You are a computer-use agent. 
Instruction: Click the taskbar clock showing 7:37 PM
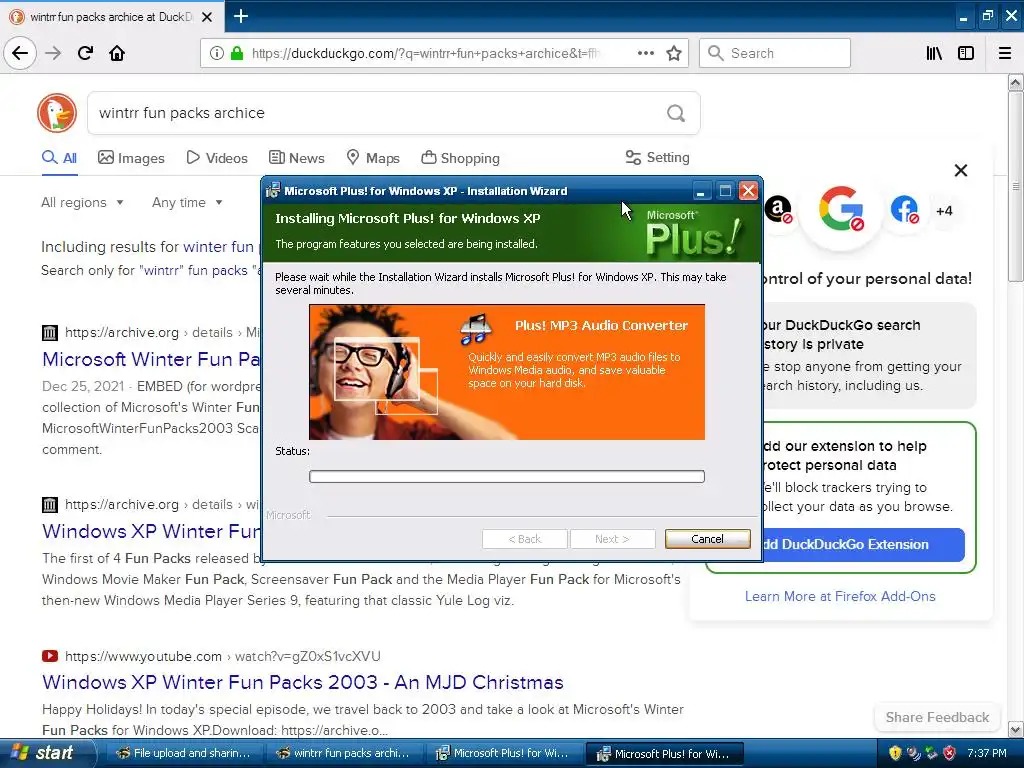(987, 753)
